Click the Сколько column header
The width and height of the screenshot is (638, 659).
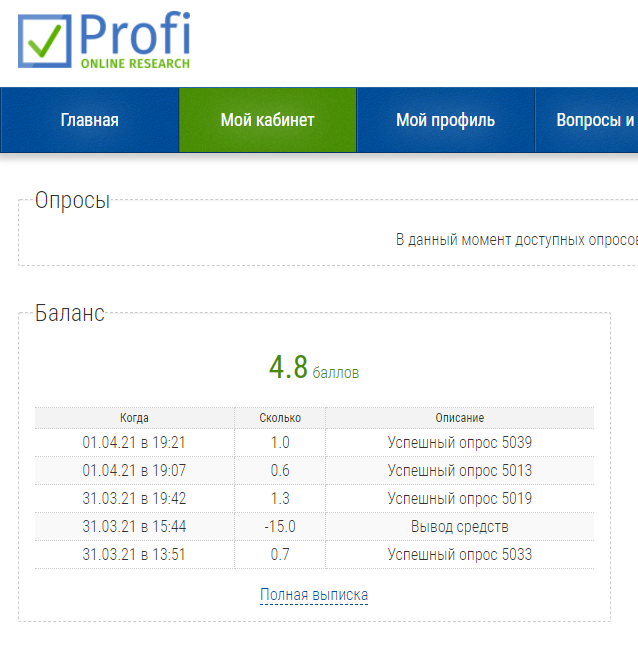(280, 418)
